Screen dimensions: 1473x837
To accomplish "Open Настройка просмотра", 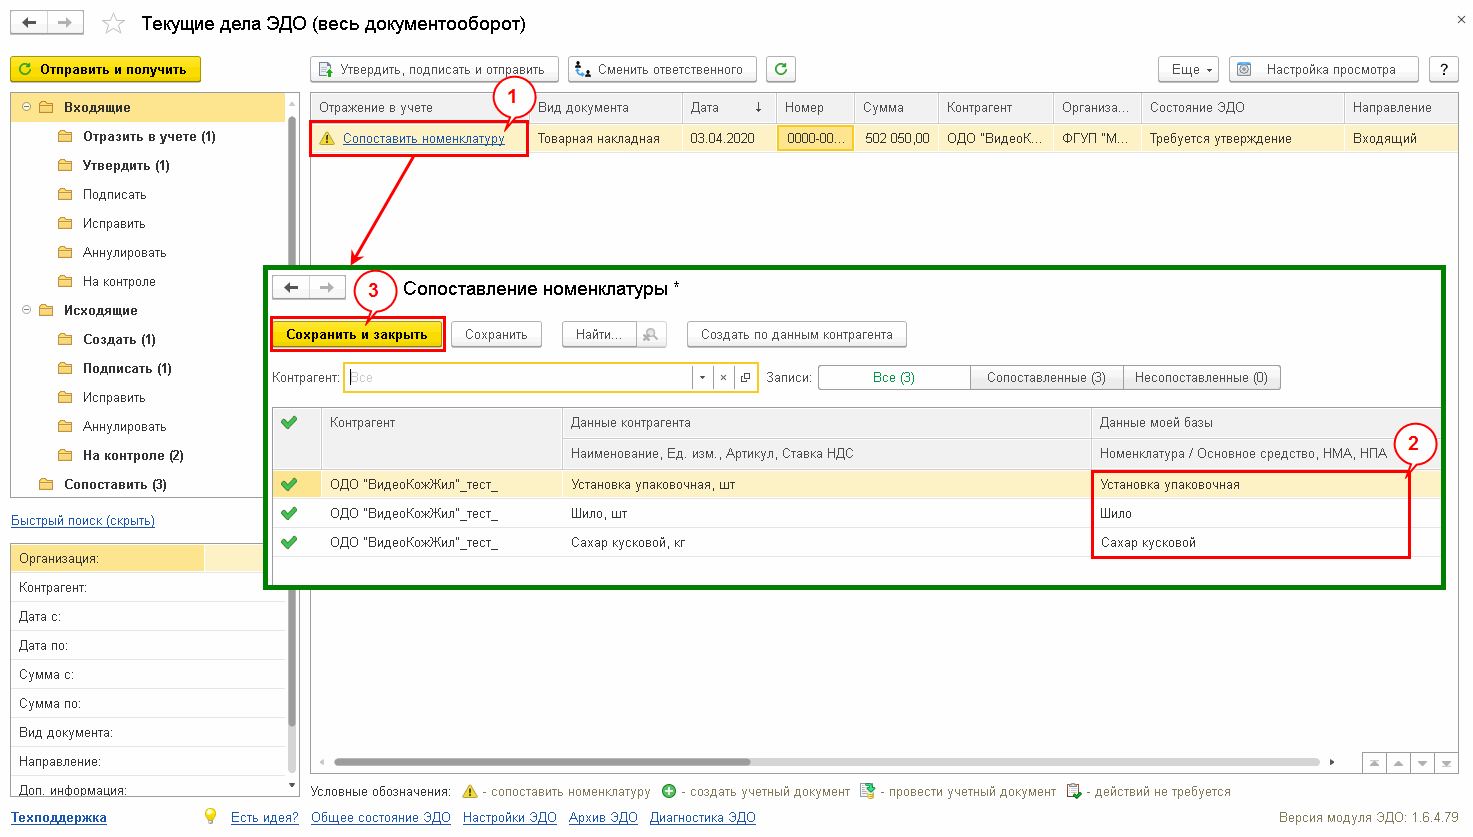I will point(1323,69).
